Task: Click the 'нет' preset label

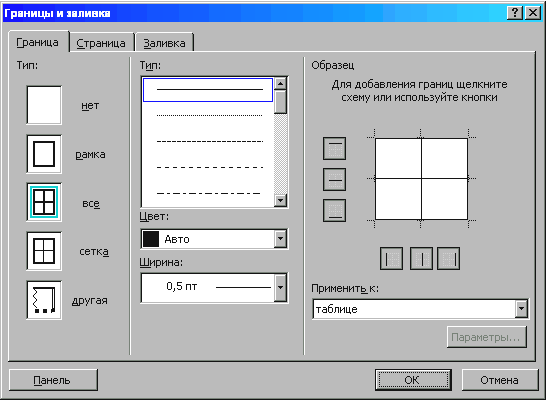Action: pos(90,105)
